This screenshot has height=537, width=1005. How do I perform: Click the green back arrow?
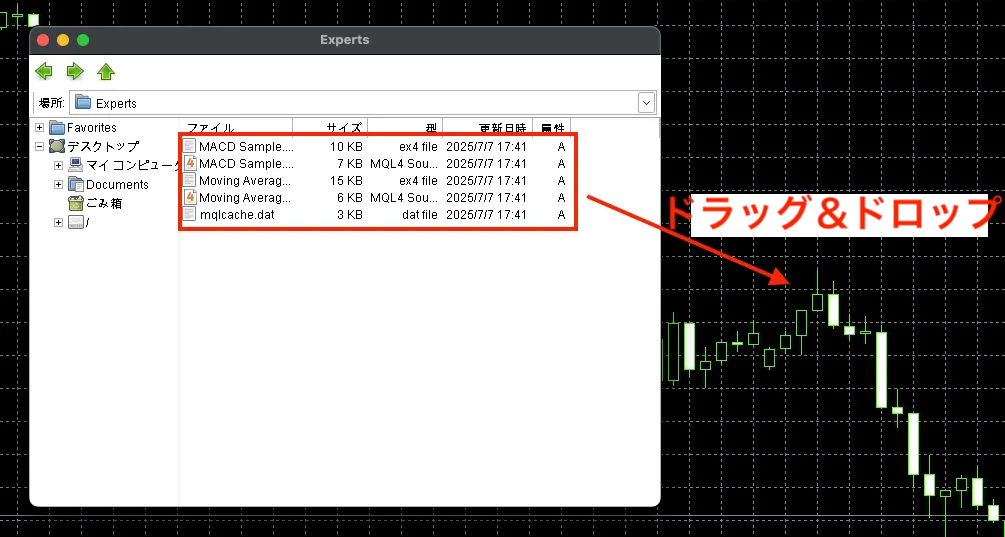click(44, 71)
